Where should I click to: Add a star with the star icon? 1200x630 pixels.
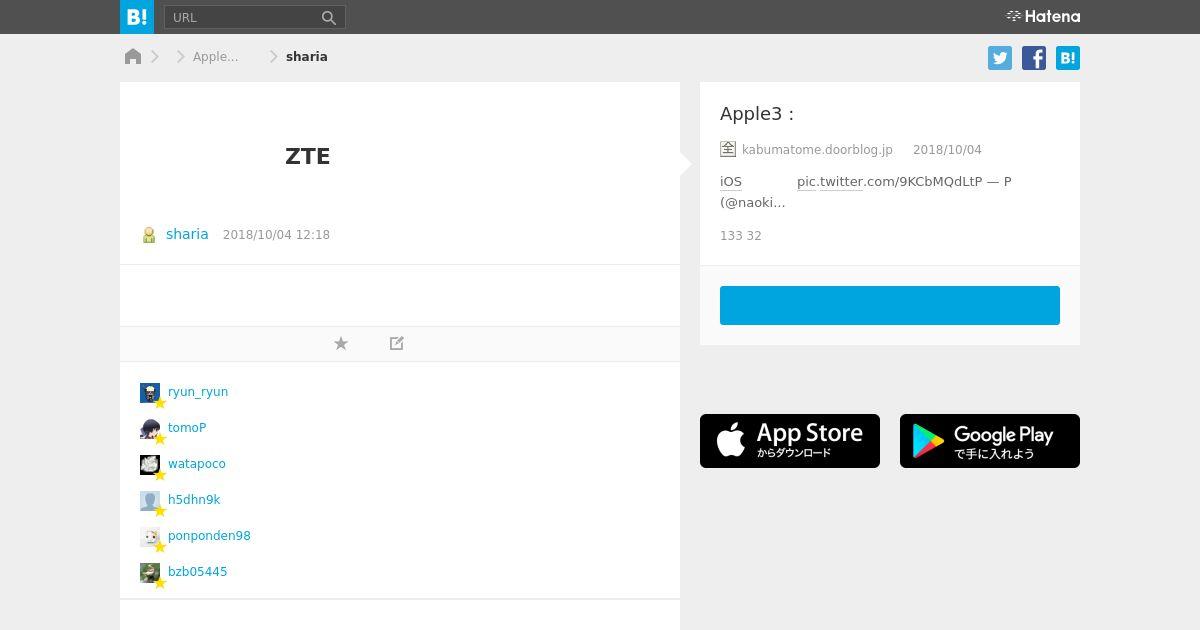[341, 343]
